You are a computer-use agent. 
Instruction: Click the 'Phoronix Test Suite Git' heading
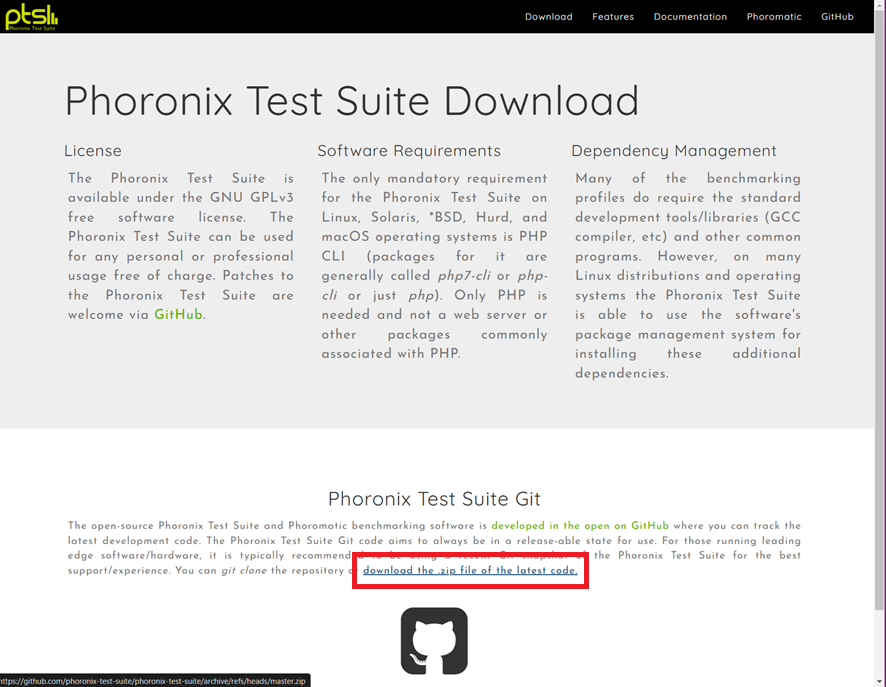[434, 499]
